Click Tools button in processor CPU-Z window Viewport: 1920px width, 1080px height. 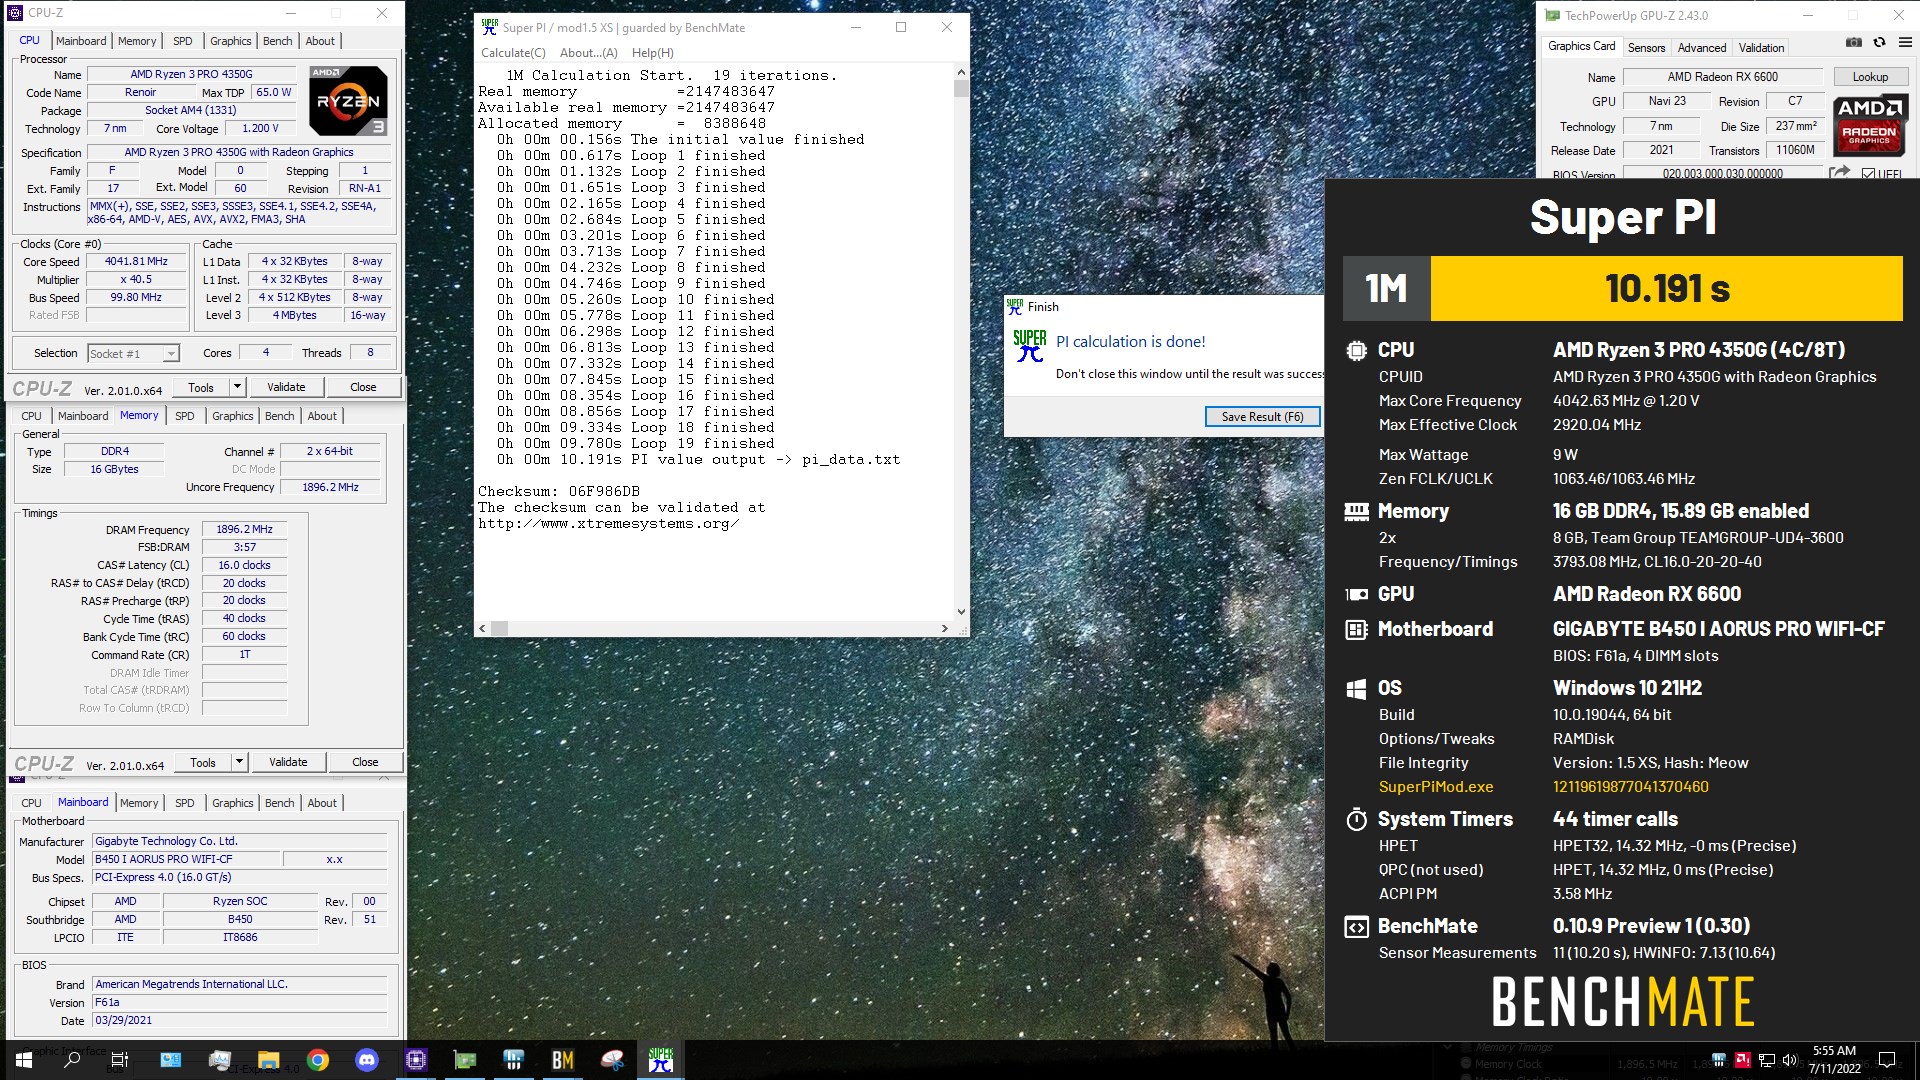point(201,387)
